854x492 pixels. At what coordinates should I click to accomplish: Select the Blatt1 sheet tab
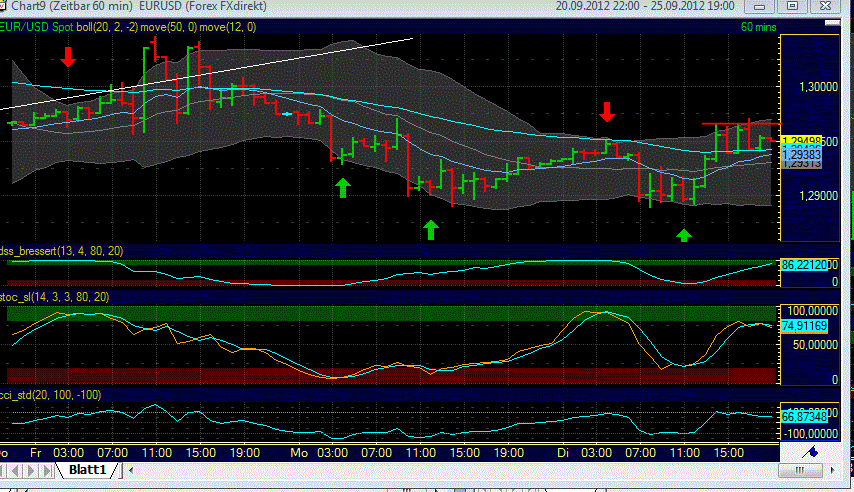[87, 470]
